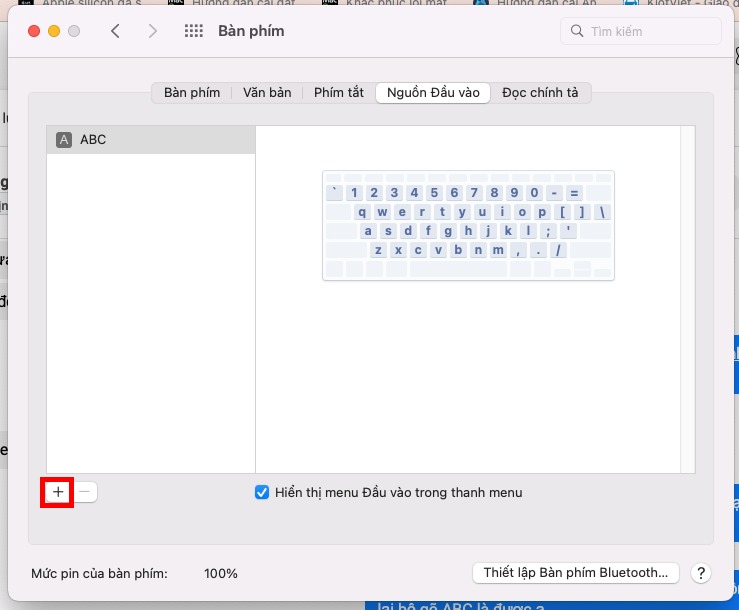Toggle "Hiển thị menu Đầu vào trong thanh menu"
This screenshot has width=739, height=610.
tap(262, 493)
